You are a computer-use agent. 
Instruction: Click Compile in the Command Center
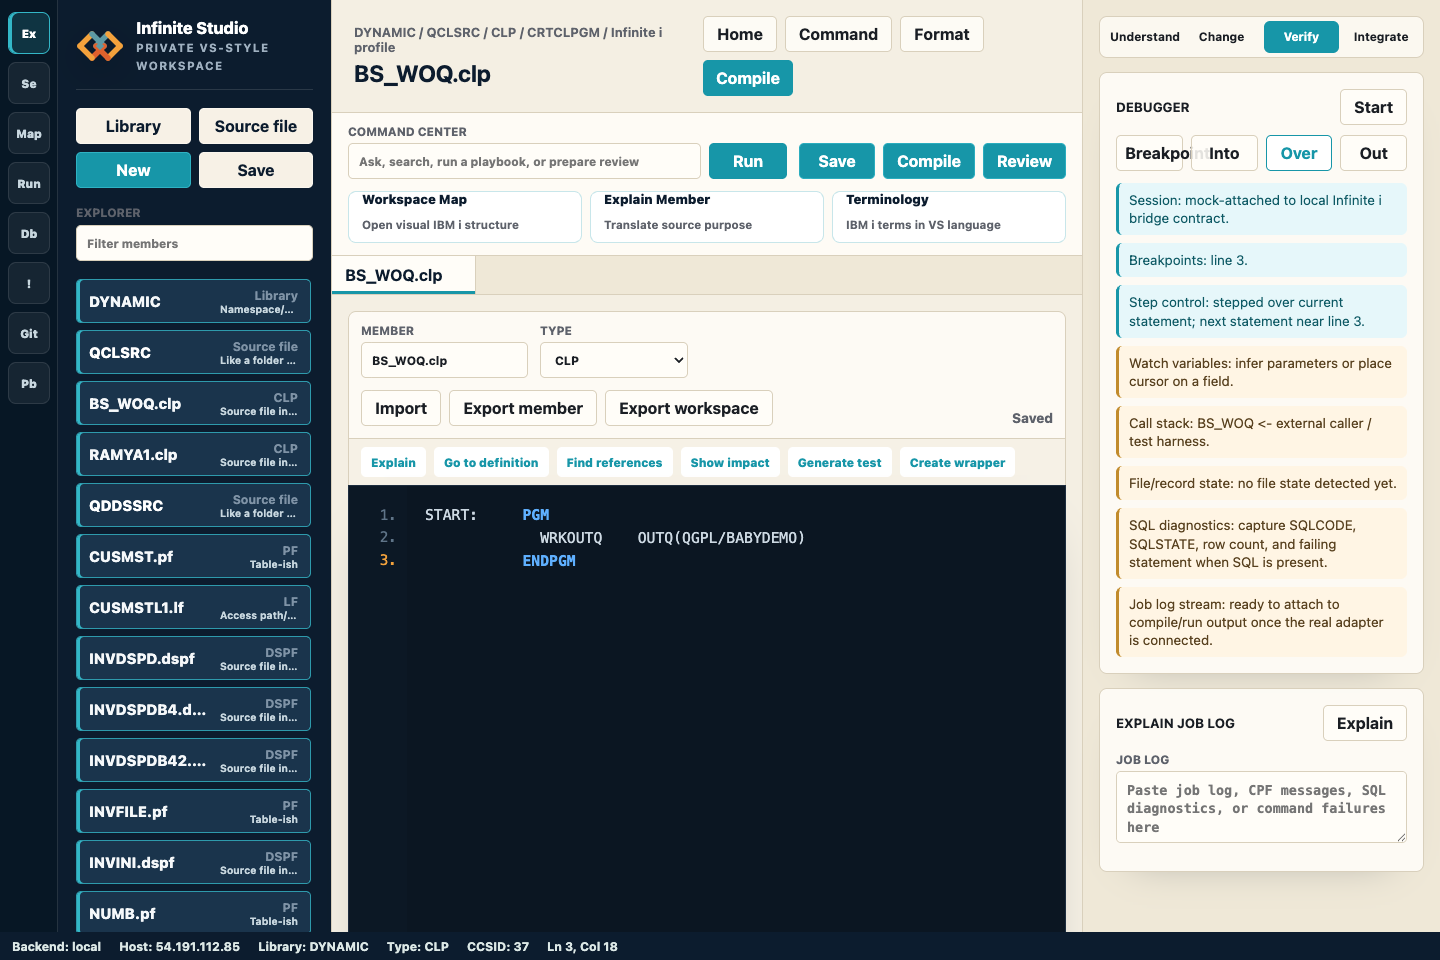[x=929, y=161]
